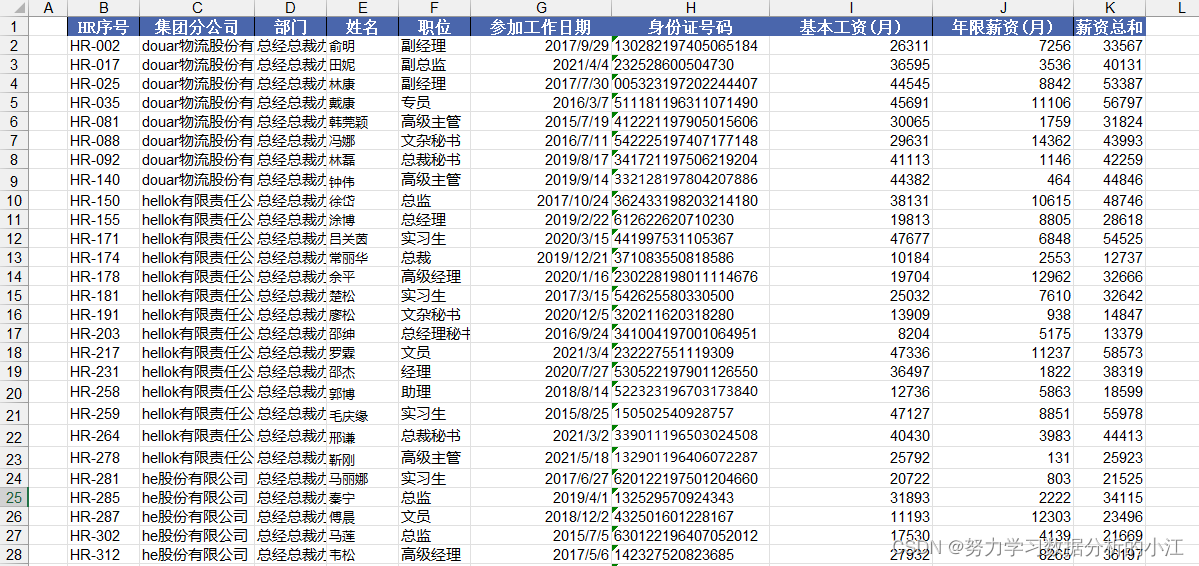The image size is (1199, 566).
Task: Click seniority pay cell 7256
Action: click(1003, 46)
